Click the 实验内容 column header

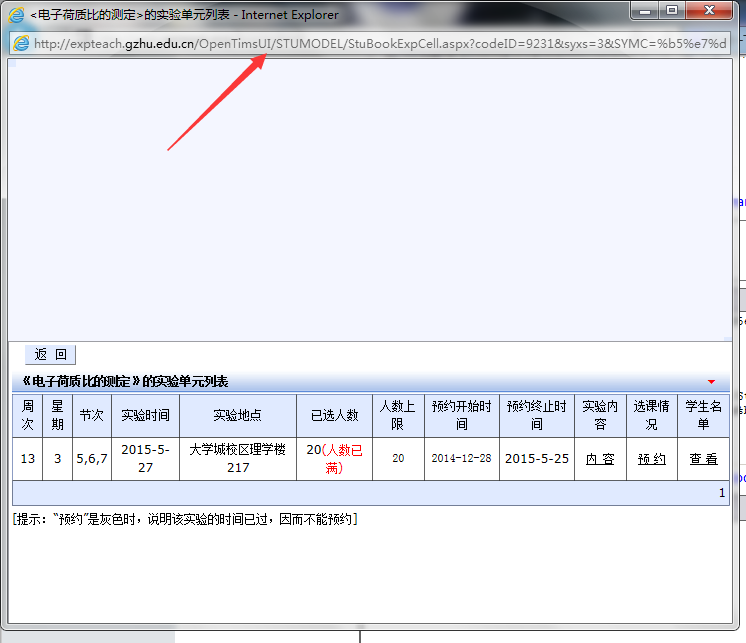600,415
